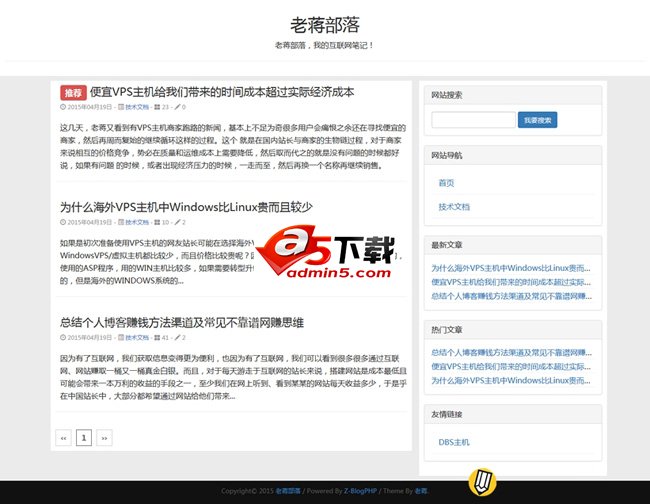Click comment pencil icon in Windows比Linux post meta
The image size is (650, 504).
(x=177, y=222)
